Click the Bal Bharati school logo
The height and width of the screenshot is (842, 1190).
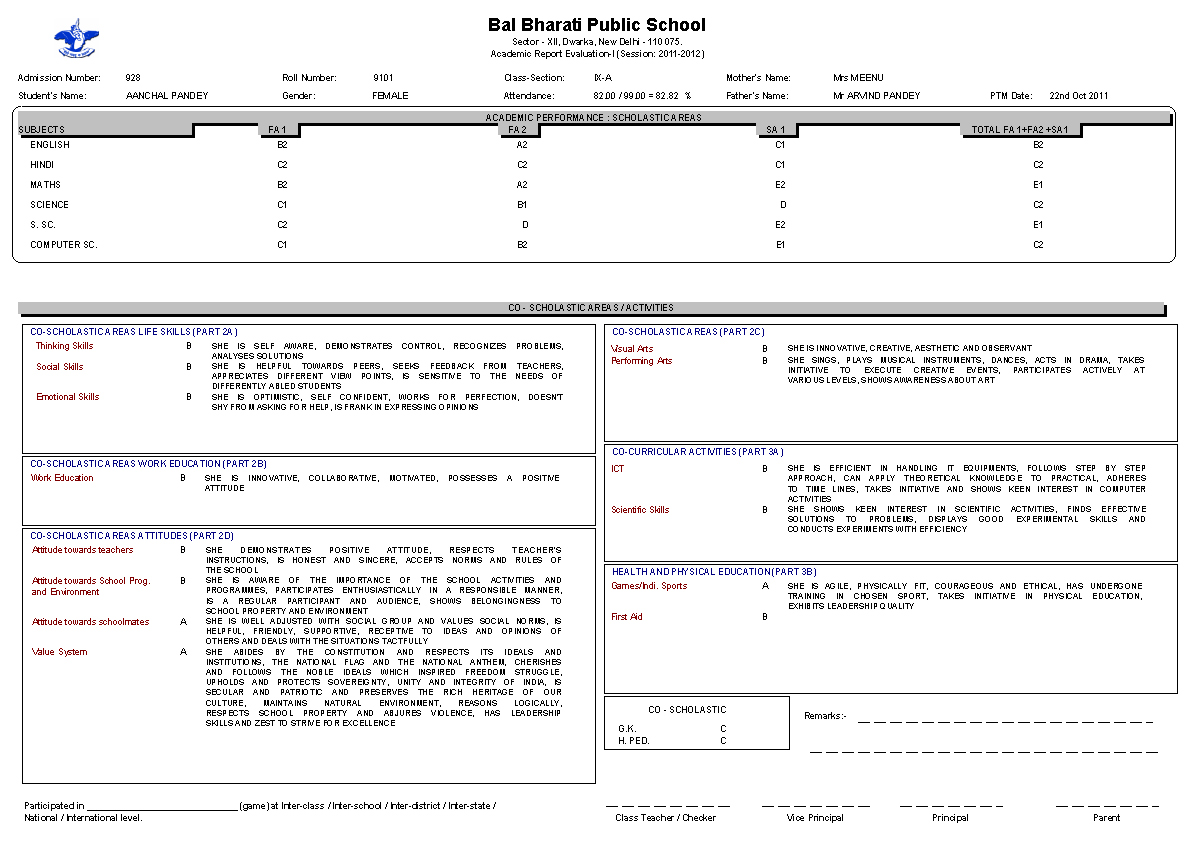point(76,38)
